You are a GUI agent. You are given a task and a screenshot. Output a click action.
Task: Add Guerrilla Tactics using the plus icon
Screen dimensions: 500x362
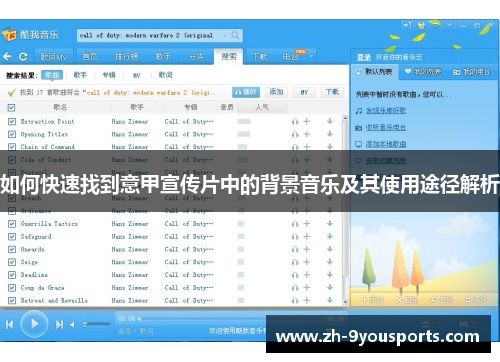307,224
